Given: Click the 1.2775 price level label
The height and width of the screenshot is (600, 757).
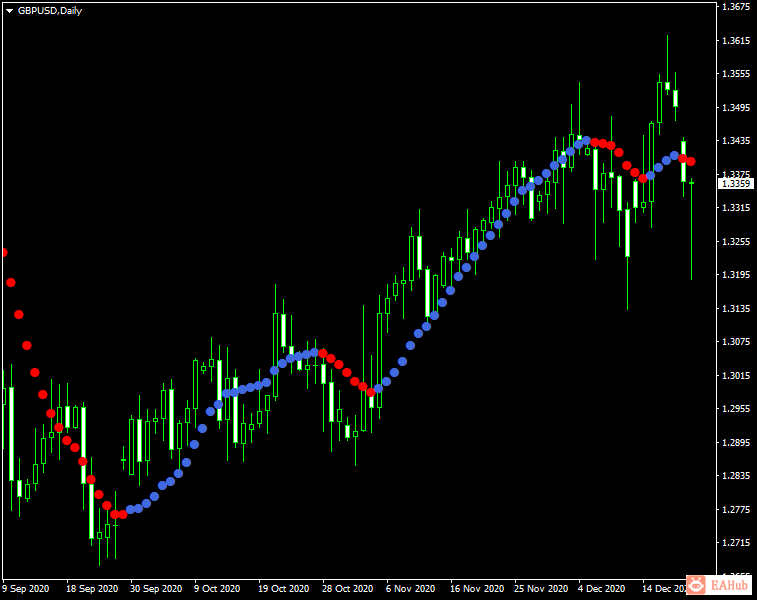Looking at the screenshot, I should [x=736, y=510].
